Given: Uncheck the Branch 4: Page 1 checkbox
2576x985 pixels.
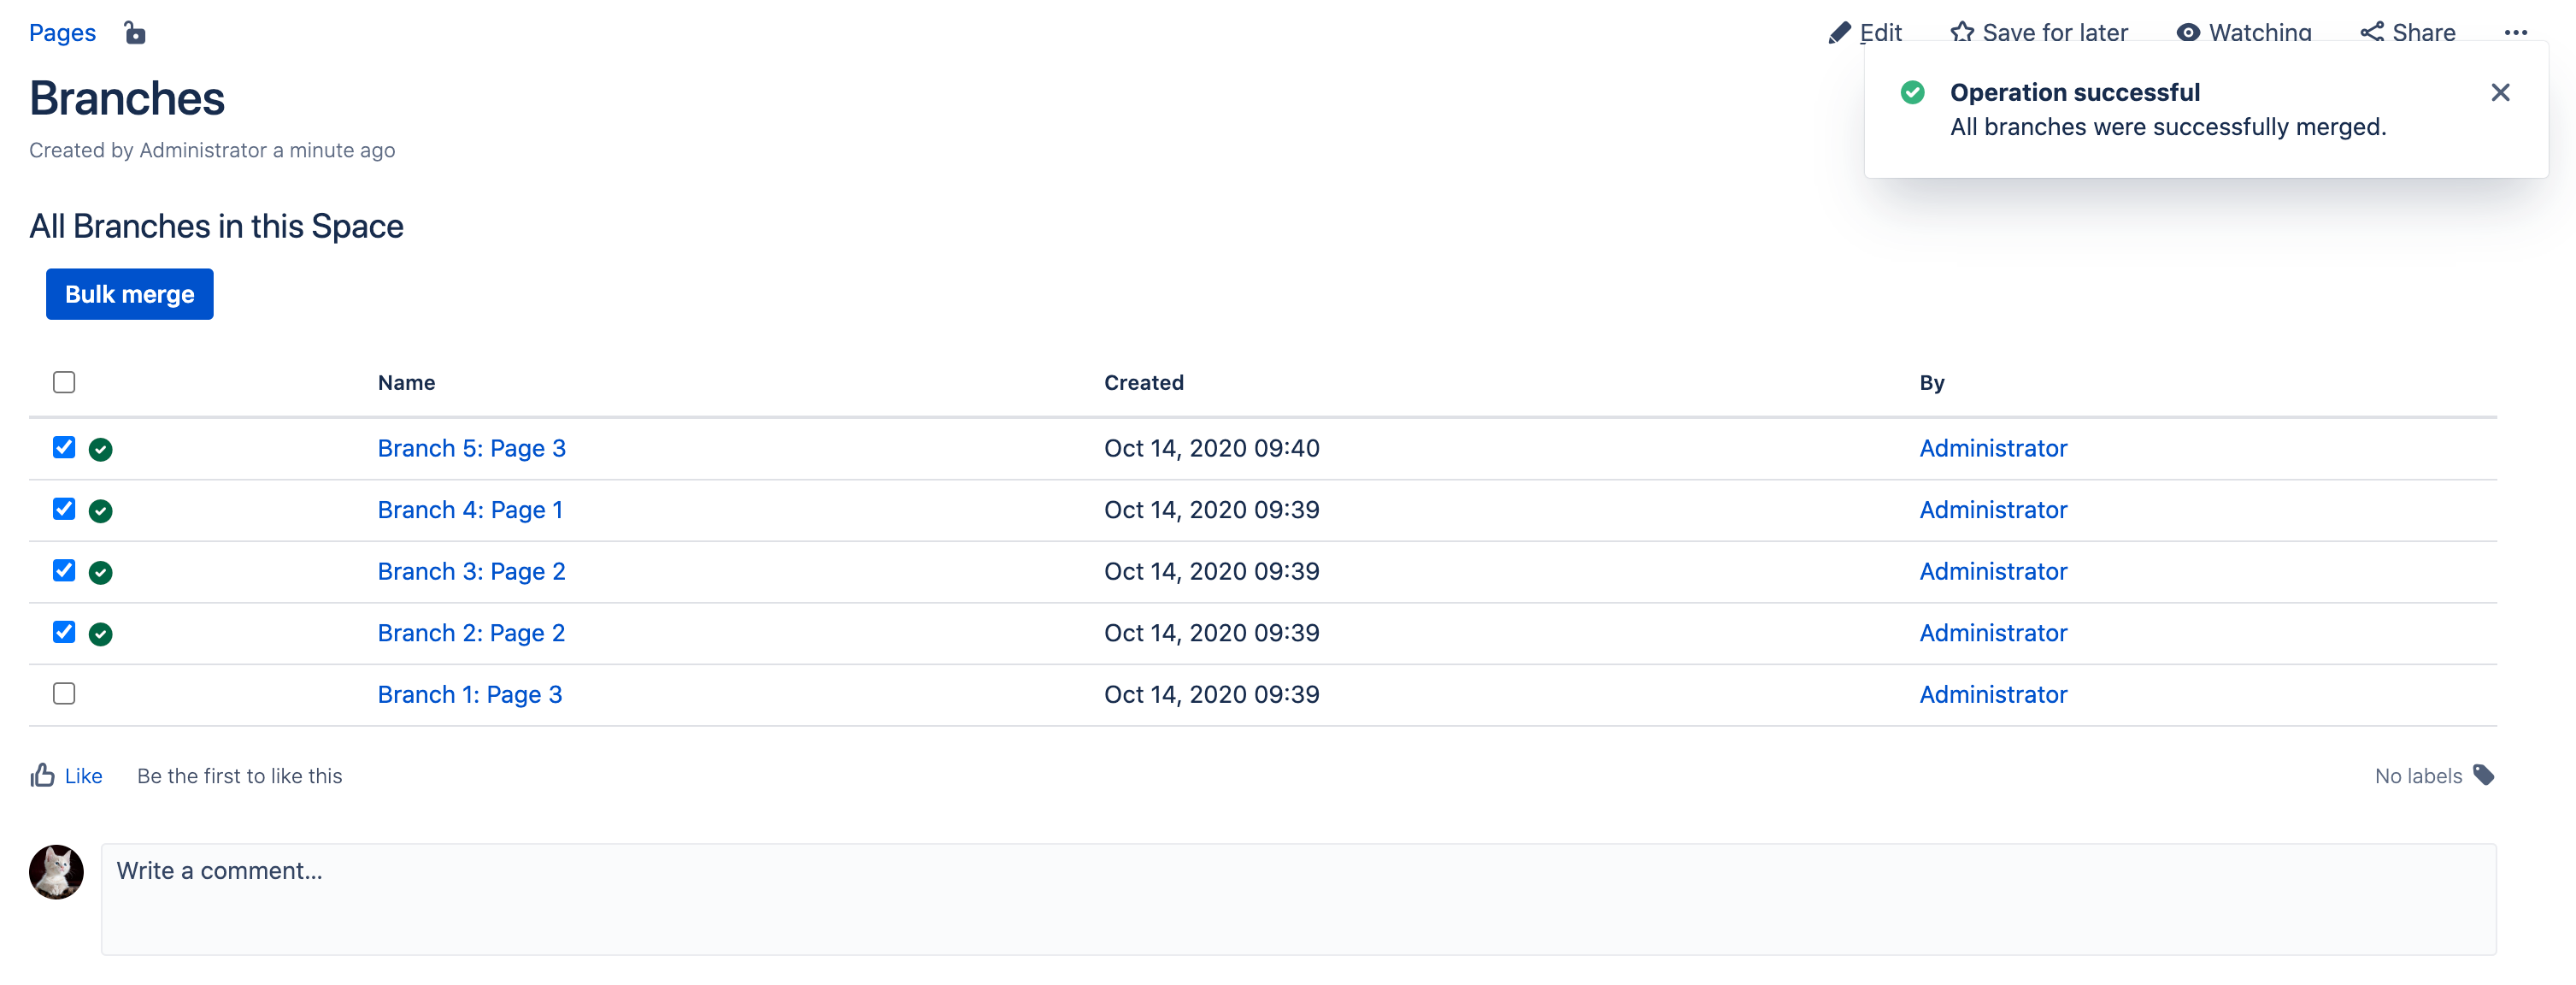Looking at the screenshot, I should (x=64, y=509).
